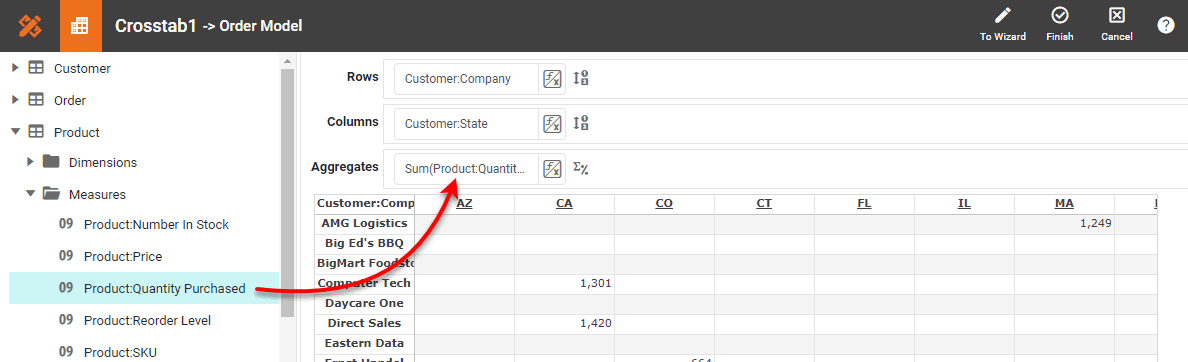Screen dimensions: 1188x362
Task: Expand the Dimensions folder
Action: pyautogui.click(x=30, y=162)
